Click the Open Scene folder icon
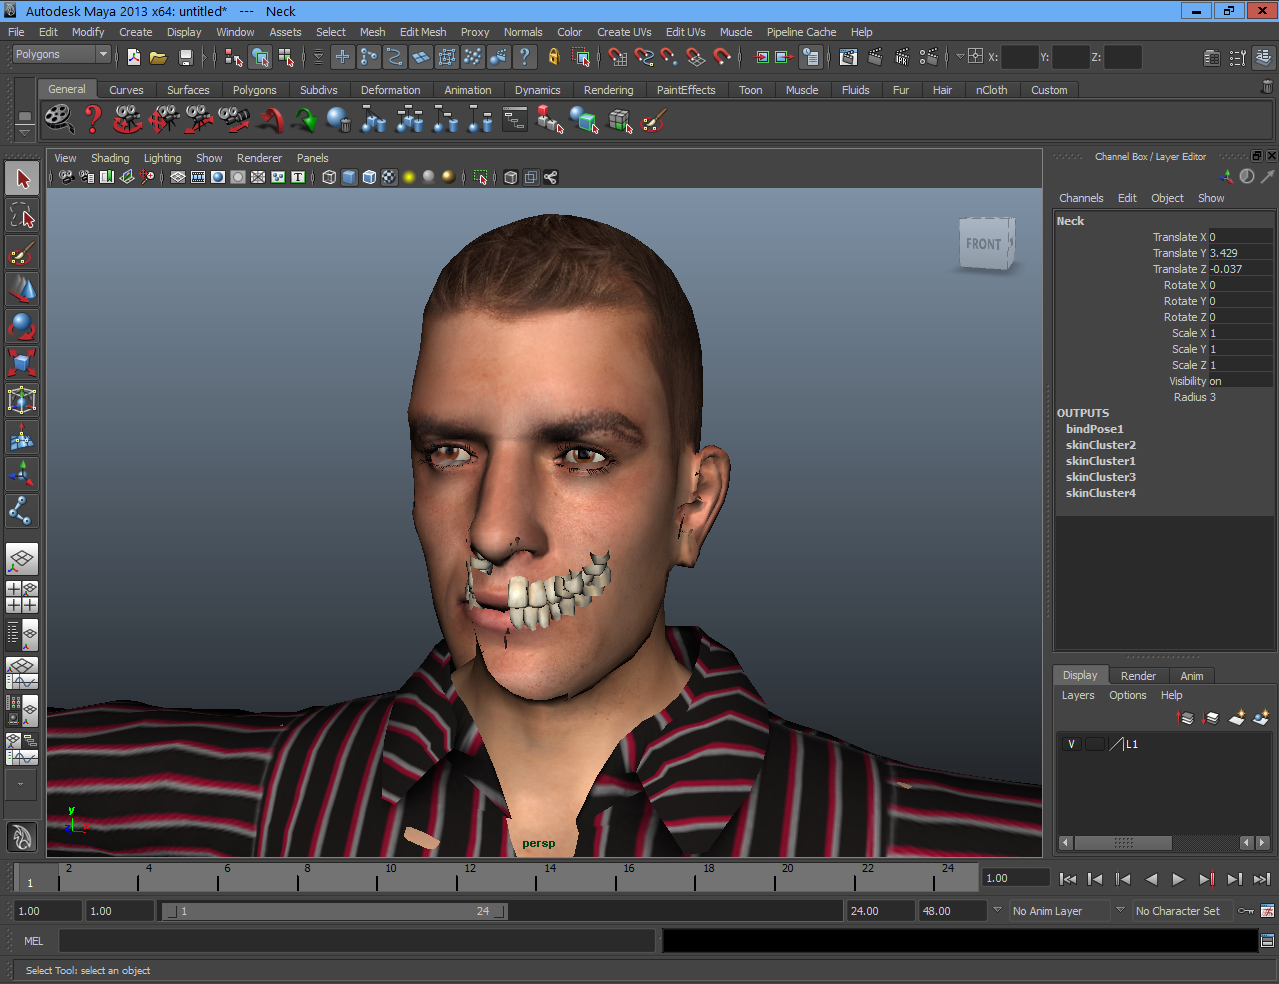The image size is (1279, 984). [158, 57]
